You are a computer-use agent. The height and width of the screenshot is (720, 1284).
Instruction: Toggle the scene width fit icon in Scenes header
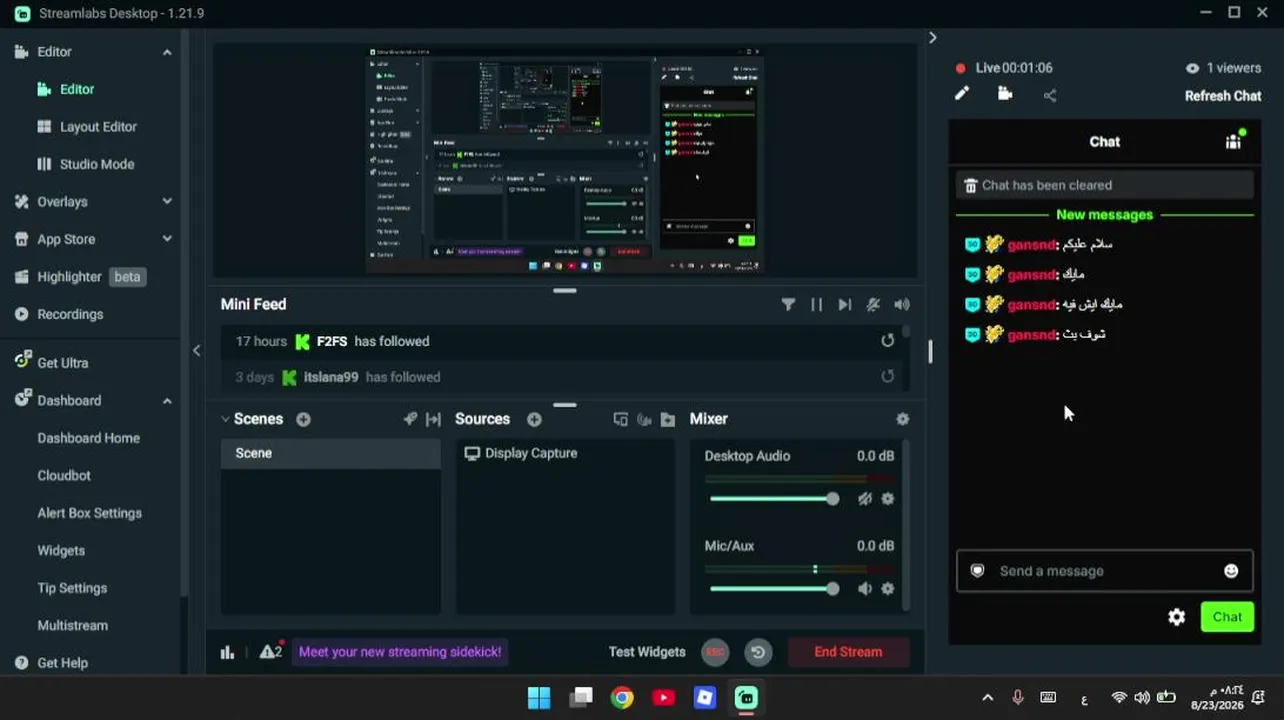[x=433, y=420]
